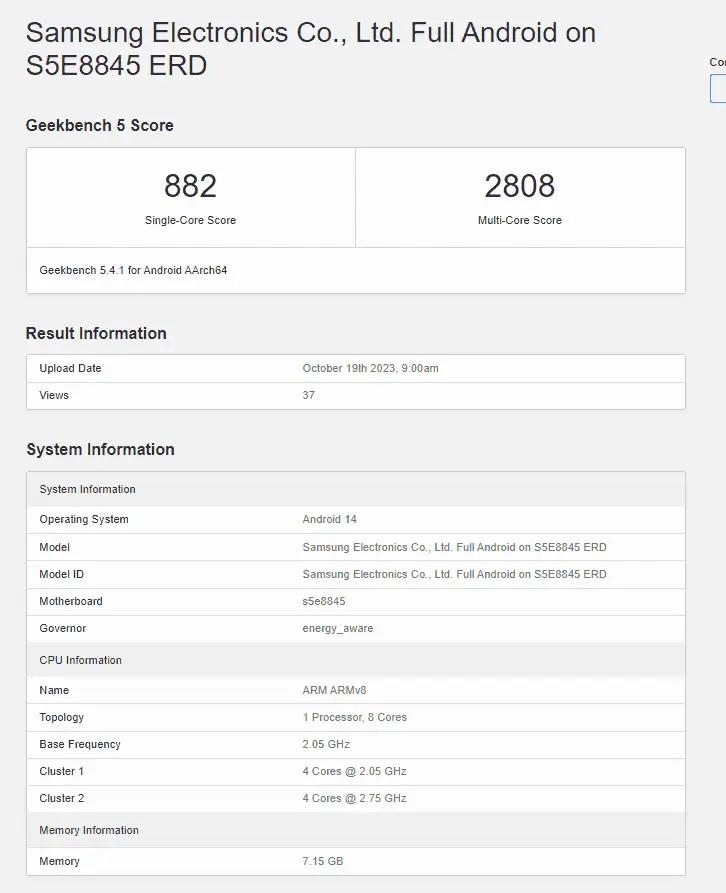Click the 'Base Frequency' row label
Image resolution: width=726 pixels, height=893 pixels.
pos(80,744)
